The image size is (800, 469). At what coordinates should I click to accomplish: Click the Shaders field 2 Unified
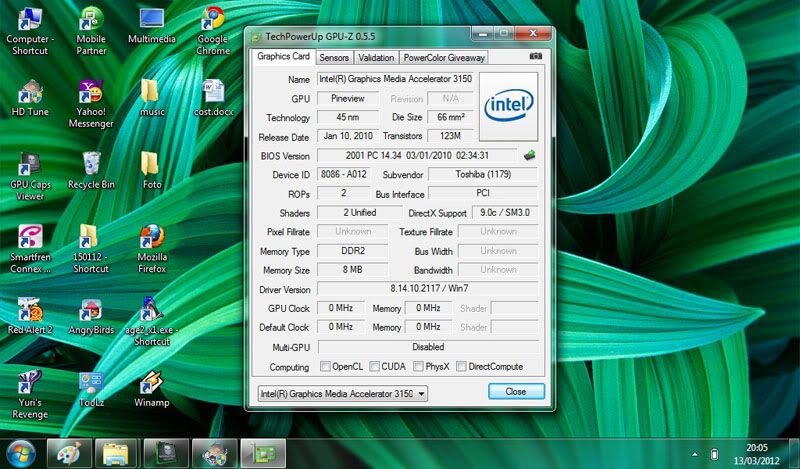tap(360, 213)
